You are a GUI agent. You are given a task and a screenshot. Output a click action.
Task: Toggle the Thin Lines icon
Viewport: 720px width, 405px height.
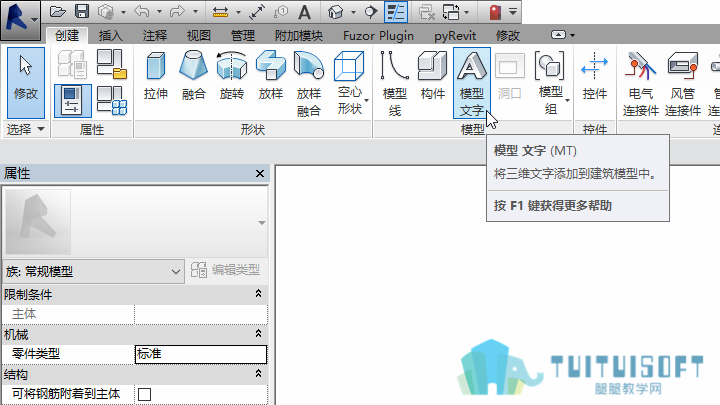[x=396, y=12]
